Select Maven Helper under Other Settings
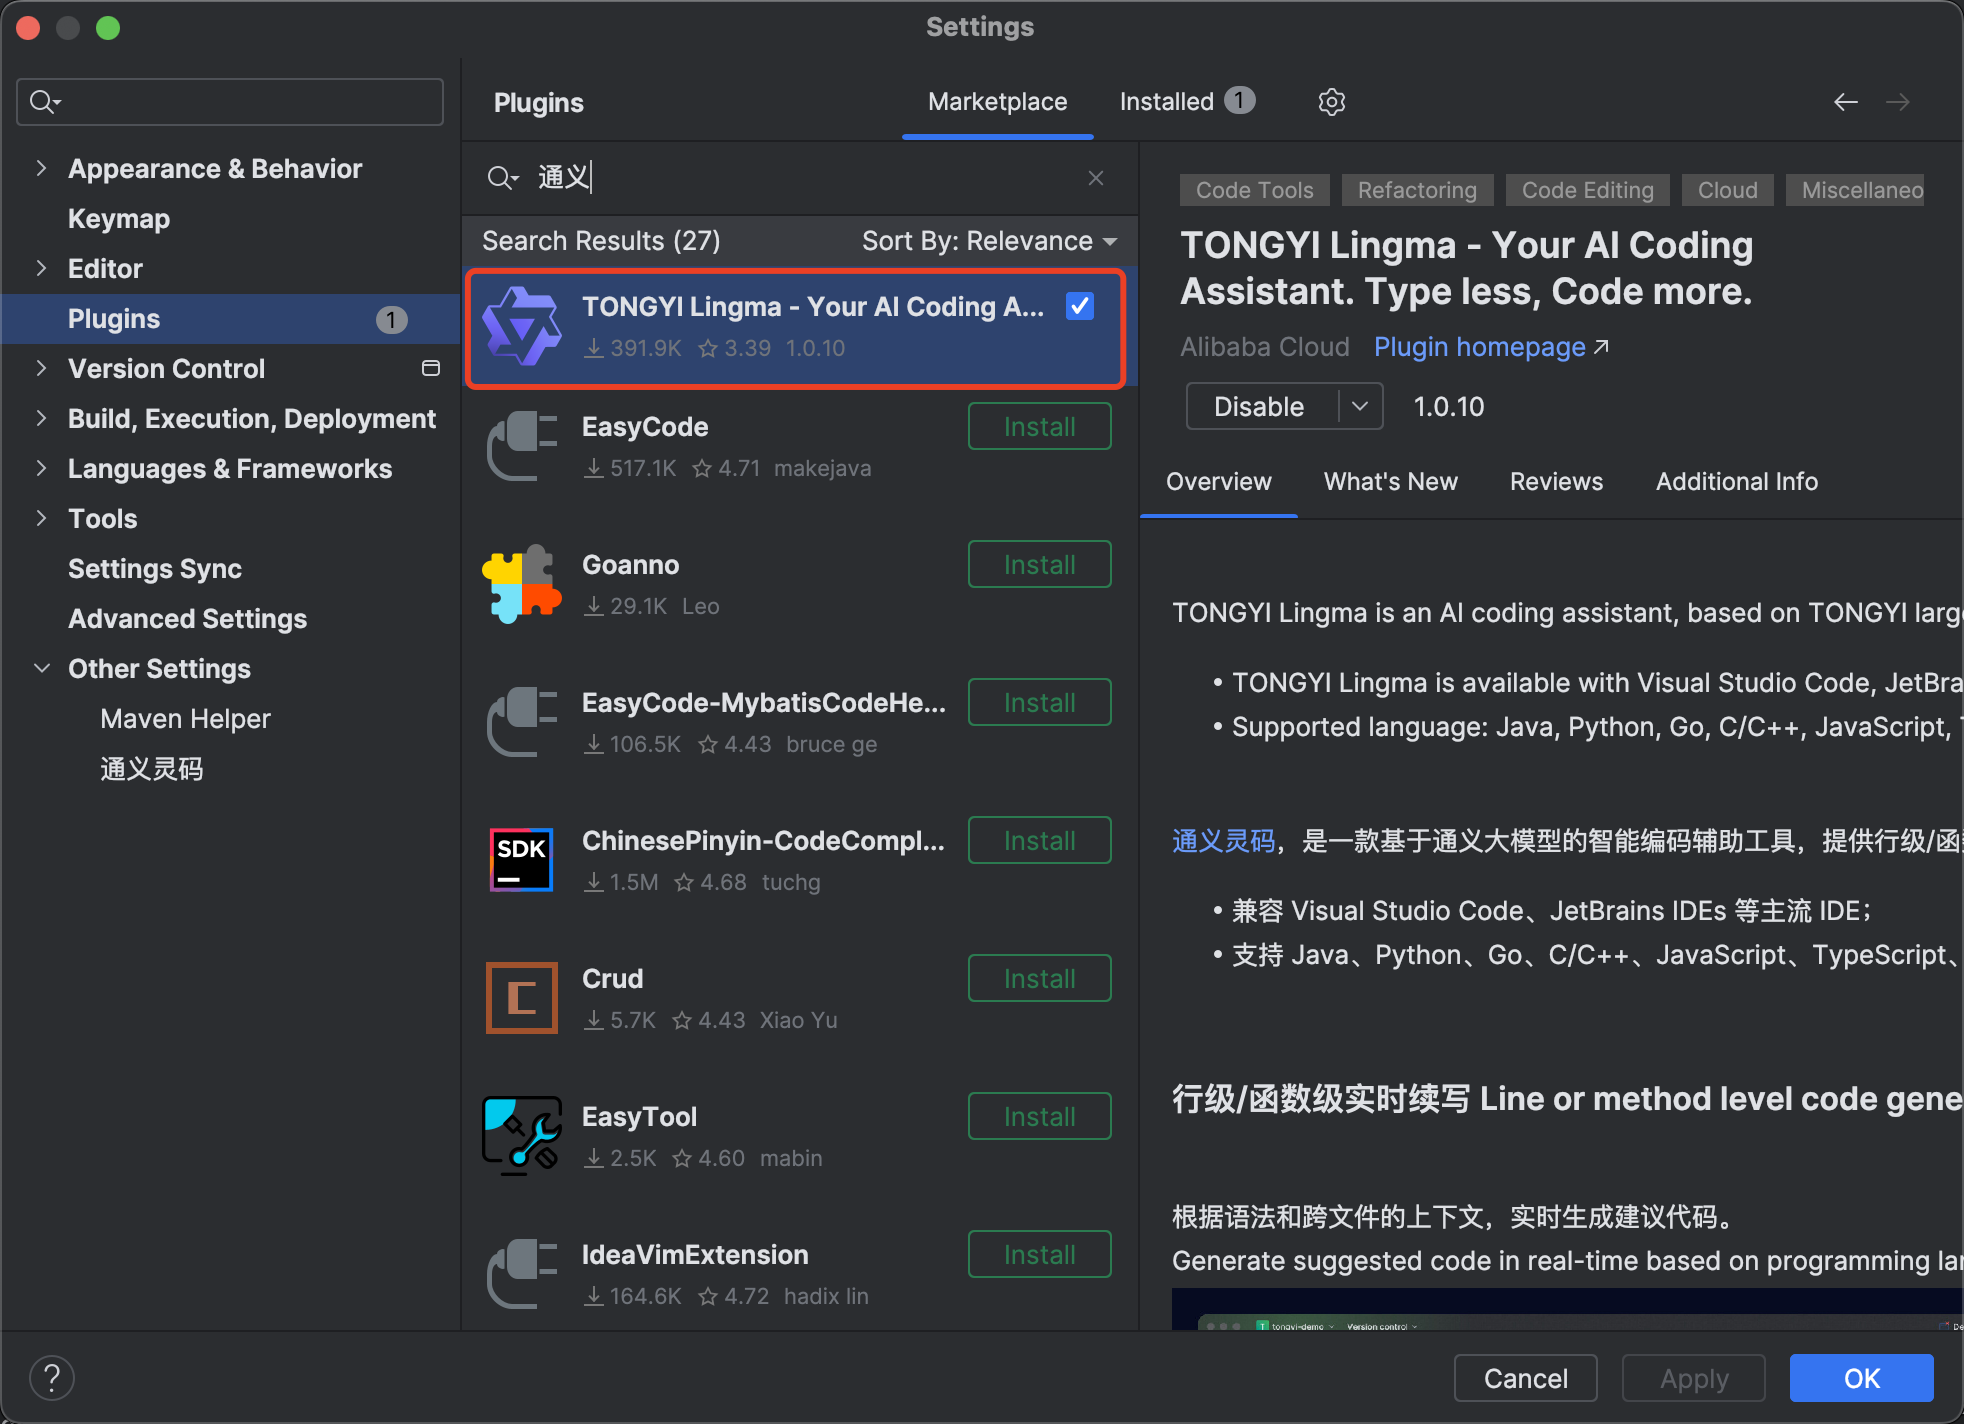 [x=185, y=718]
